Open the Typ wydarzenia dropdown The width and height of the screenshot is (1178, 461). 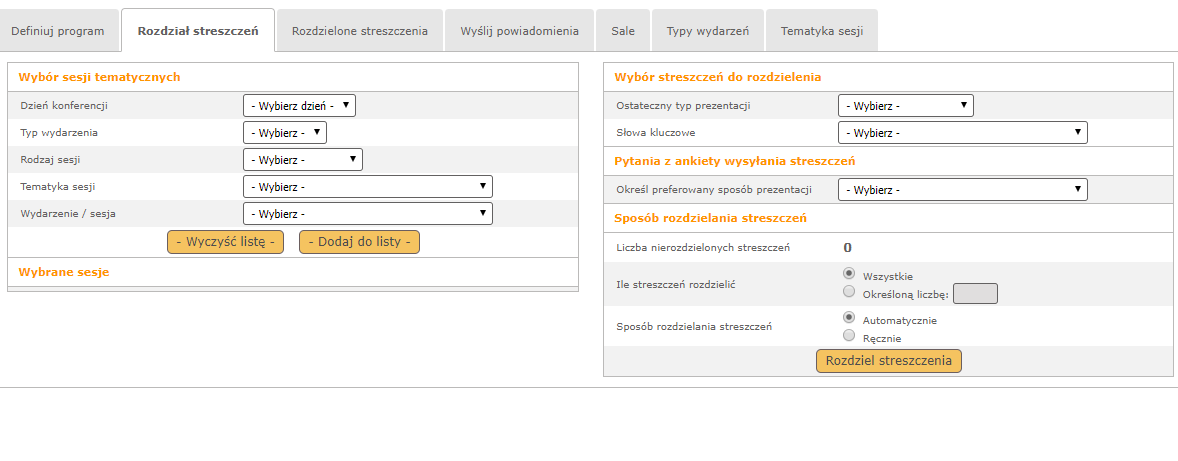285,133
